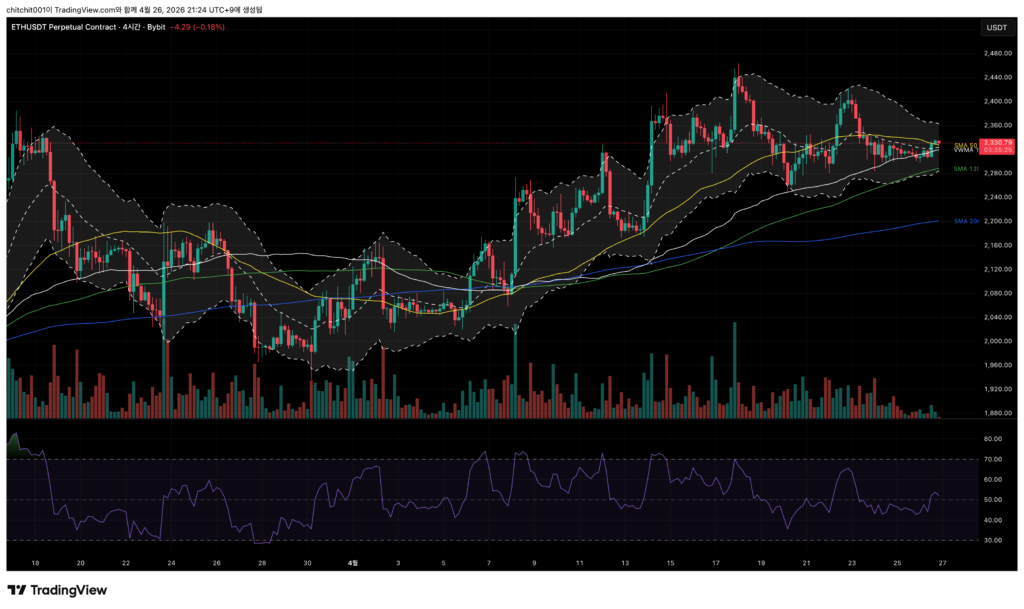
Task: Click the RSI 50.00 scale label
Action: (x=993, y=499)
